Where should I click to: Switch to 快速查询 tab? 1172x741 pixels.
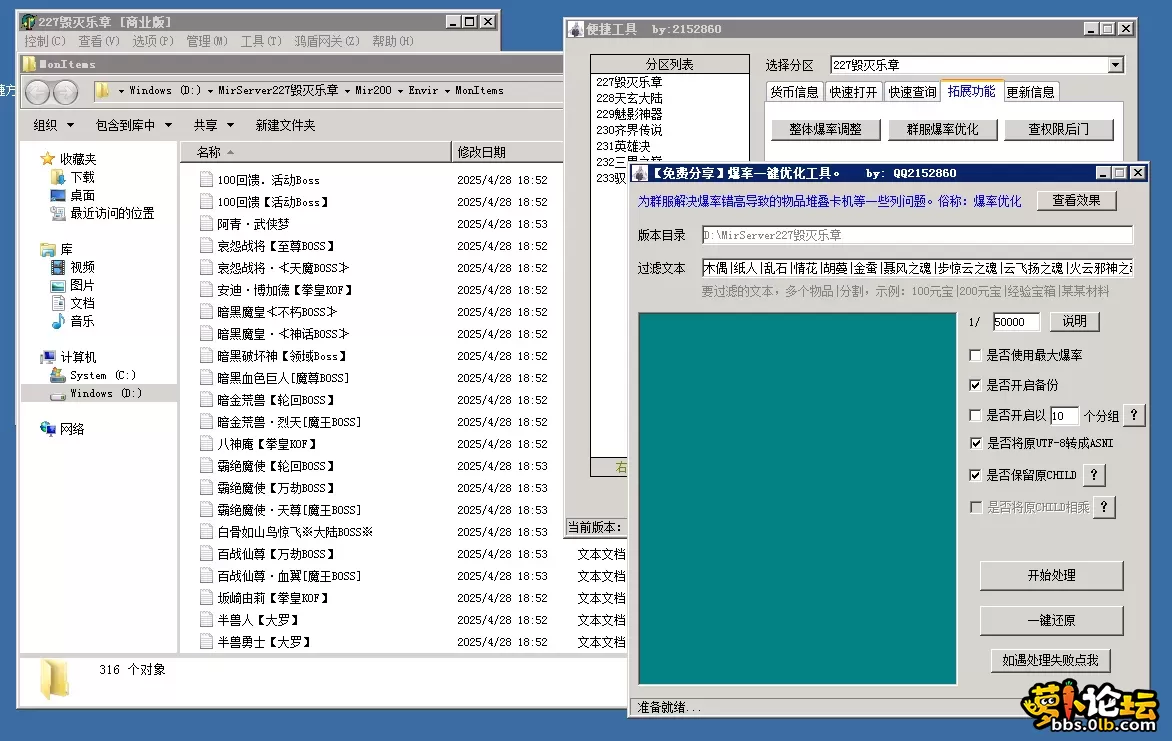[912, 92]
